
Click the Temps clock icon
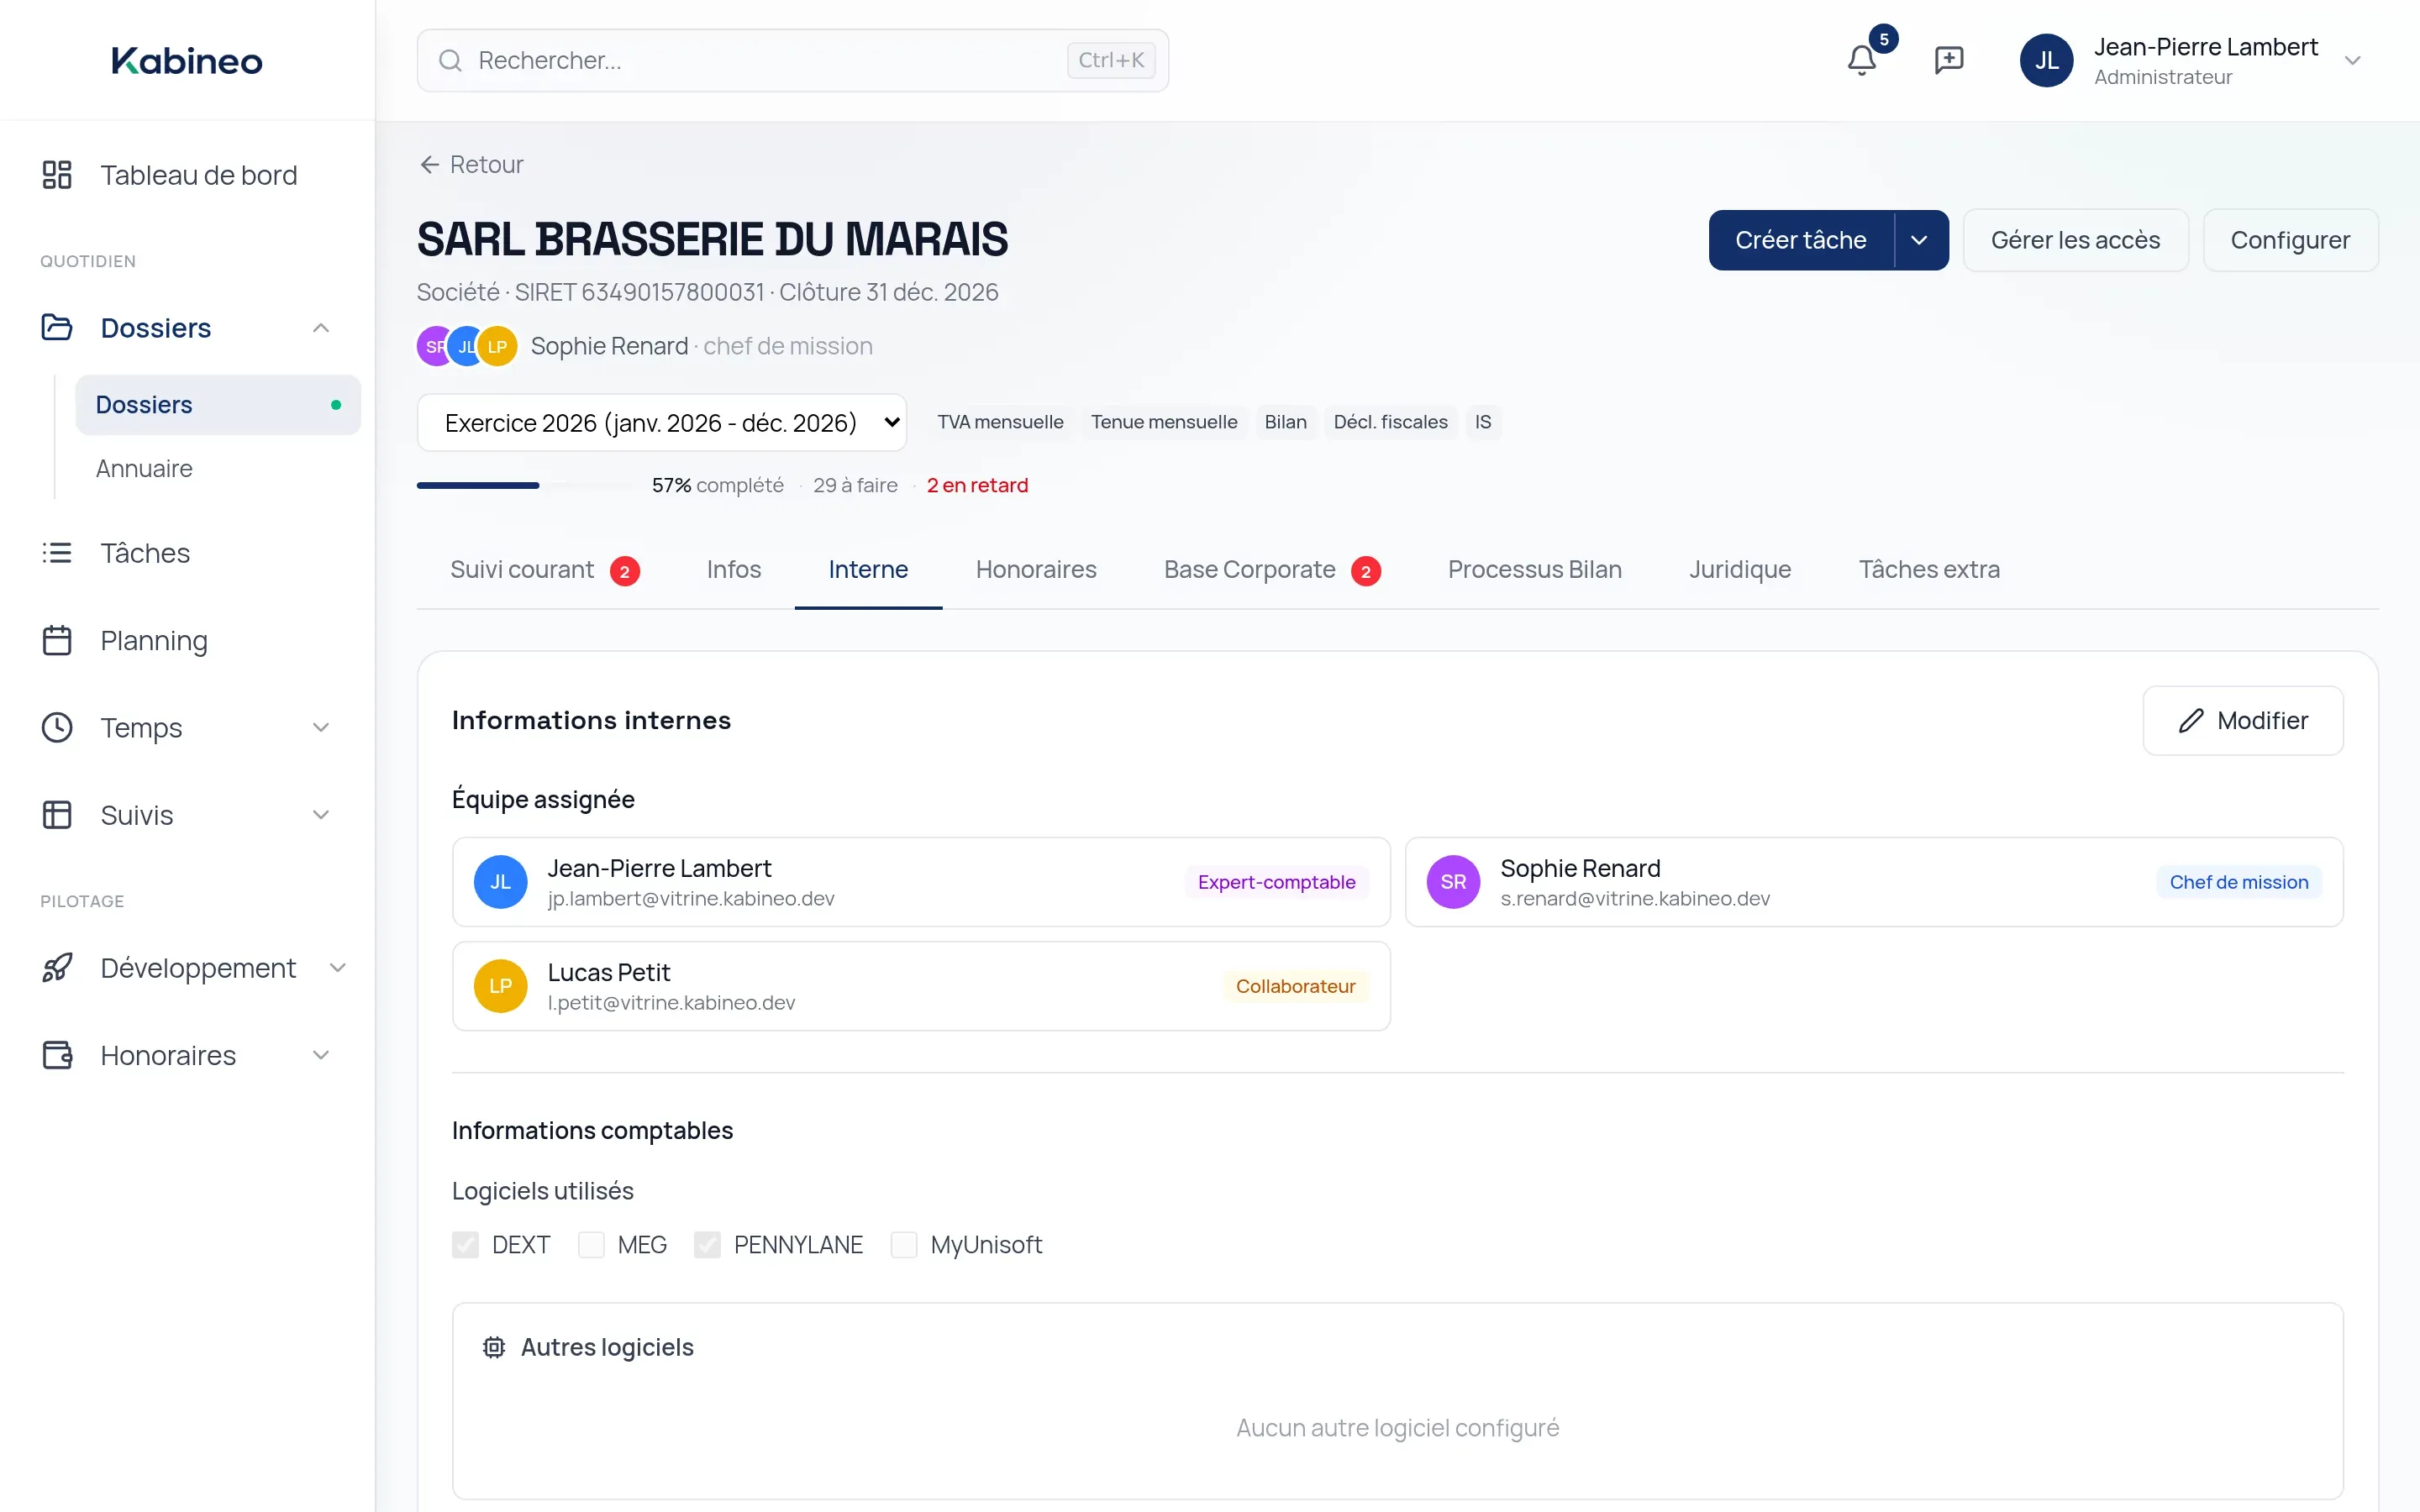point(57,728)
